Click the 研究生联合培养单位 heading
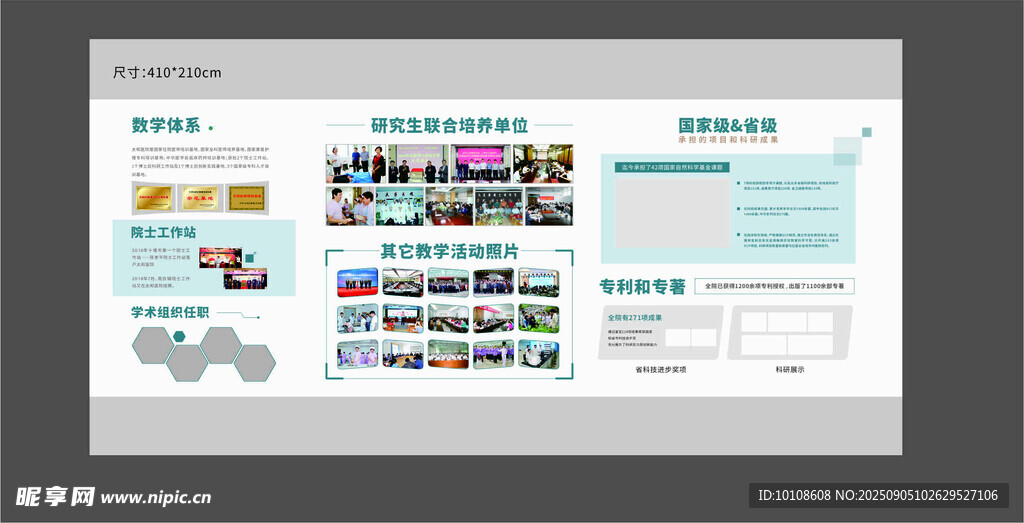The height and width of the screenshot is (523, 1024). 449,126
